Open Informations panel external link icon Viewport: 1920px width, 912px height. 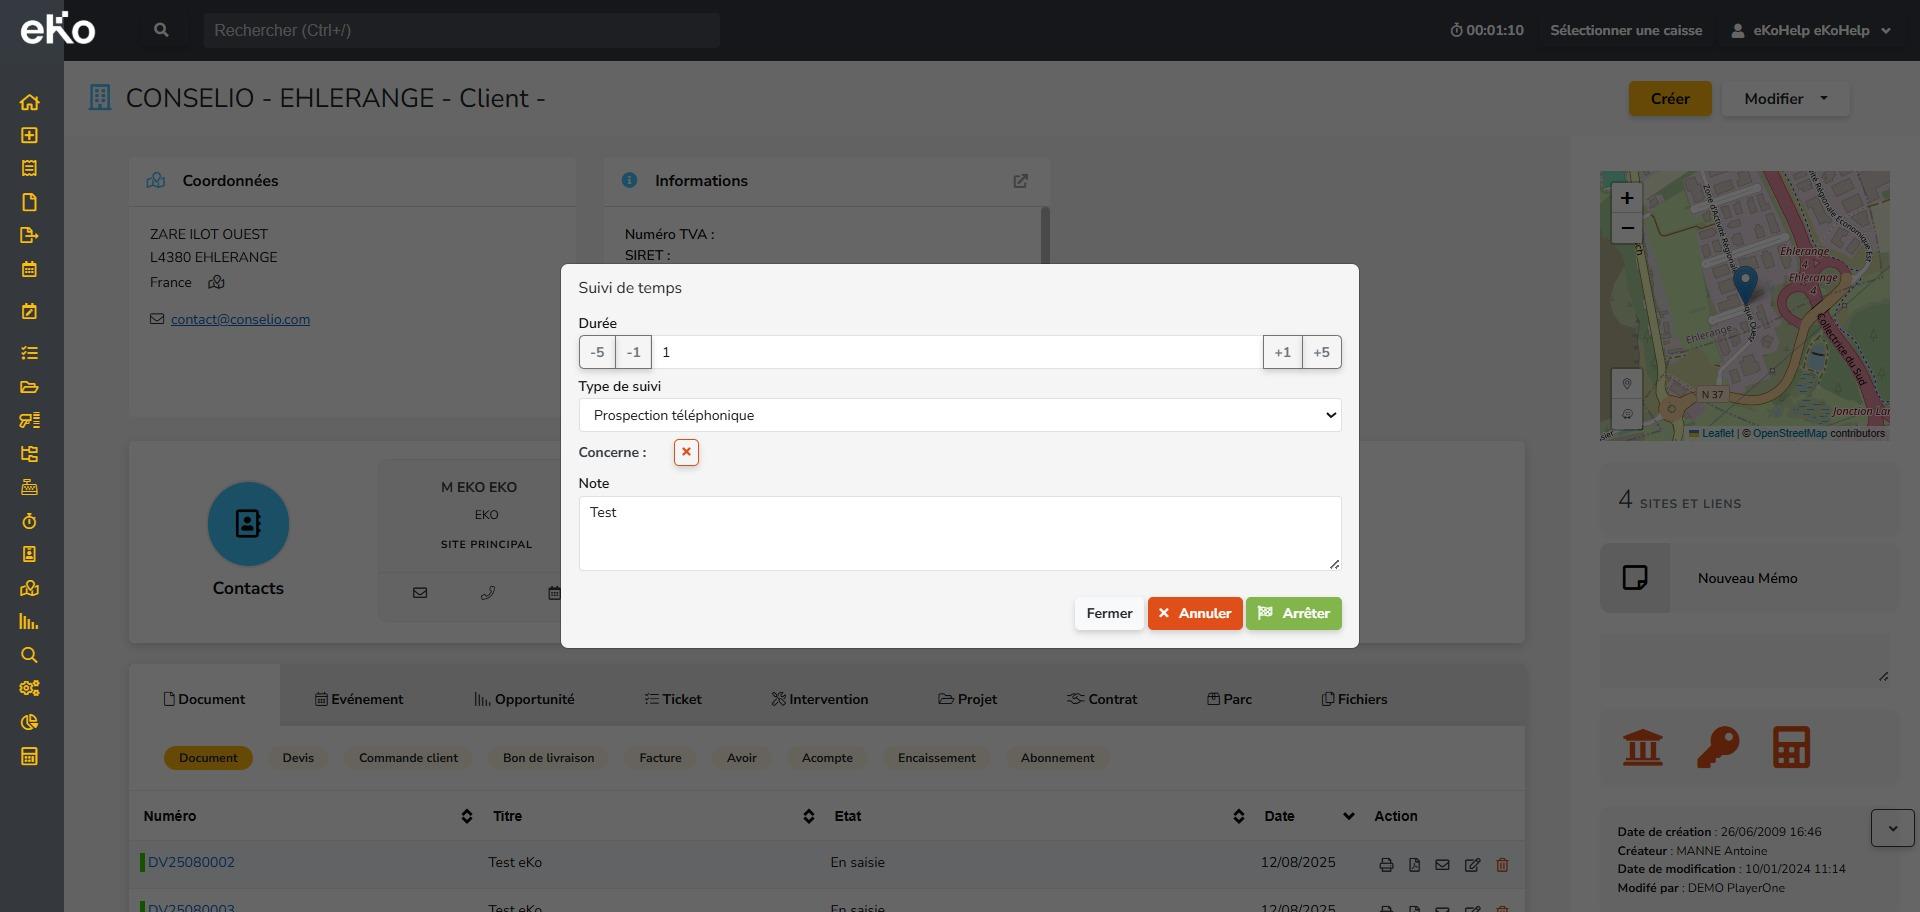pos(1020,181)
